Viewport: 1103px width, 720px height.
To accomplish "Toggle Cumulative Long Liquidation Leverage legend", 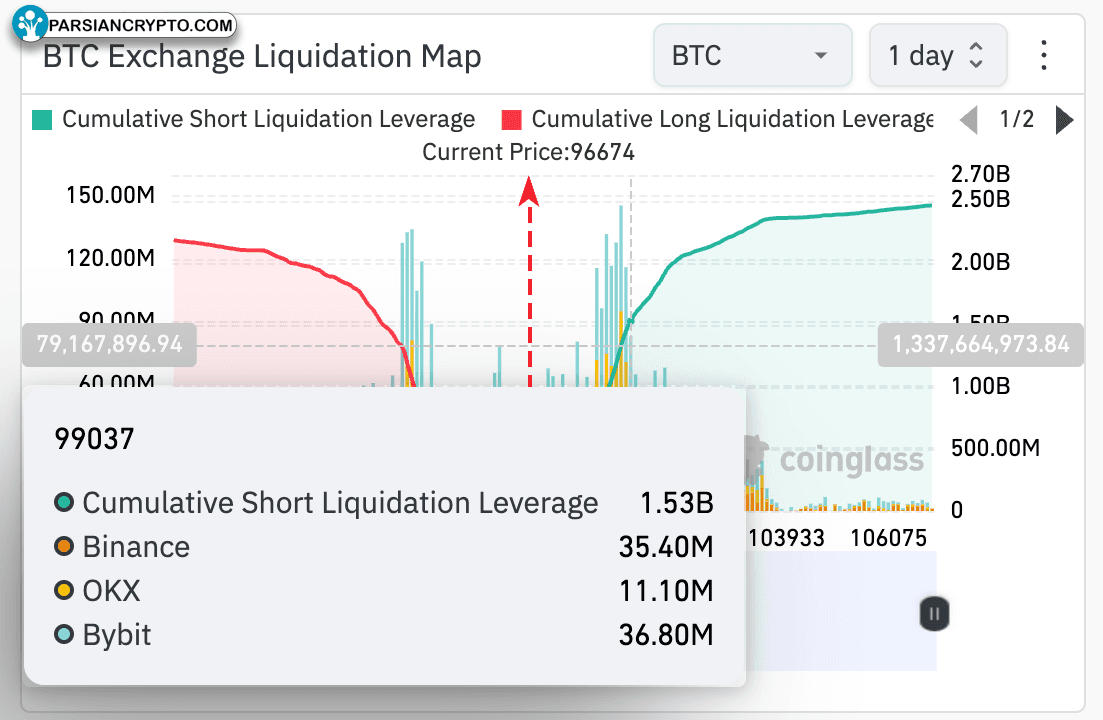I will (718, 120).
